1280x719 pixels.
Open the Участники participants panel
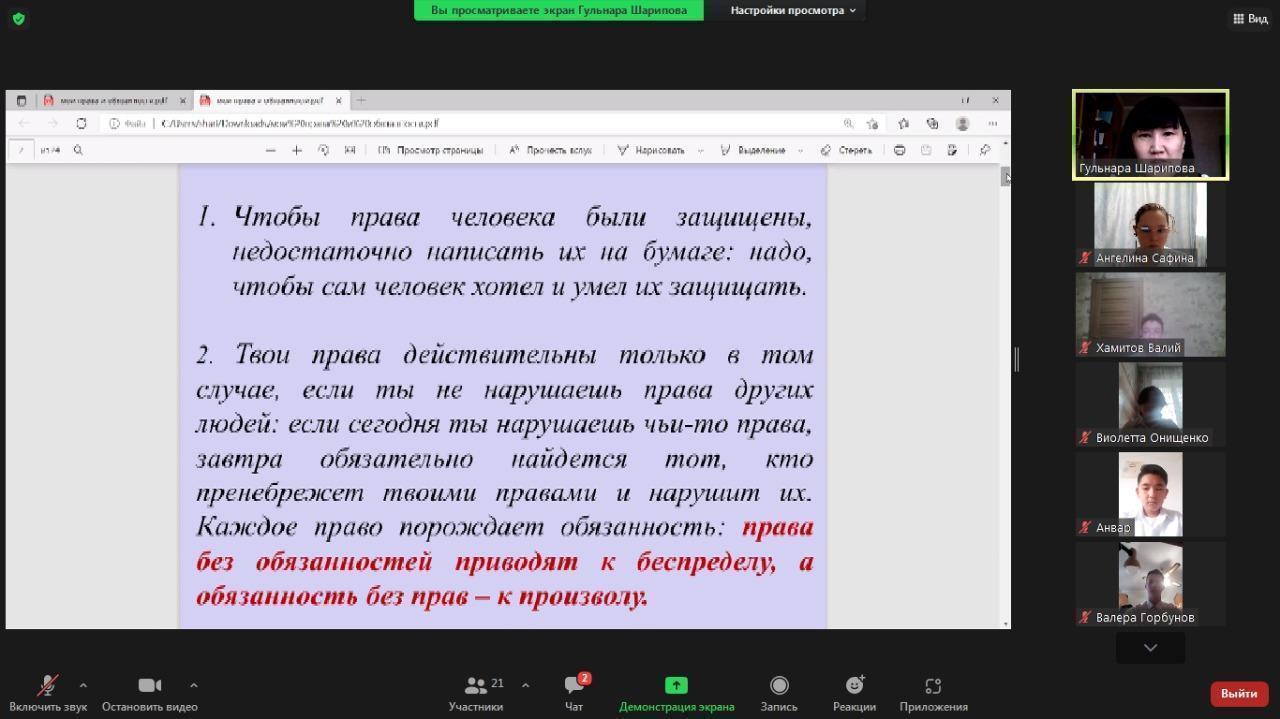tap(476, 693)
